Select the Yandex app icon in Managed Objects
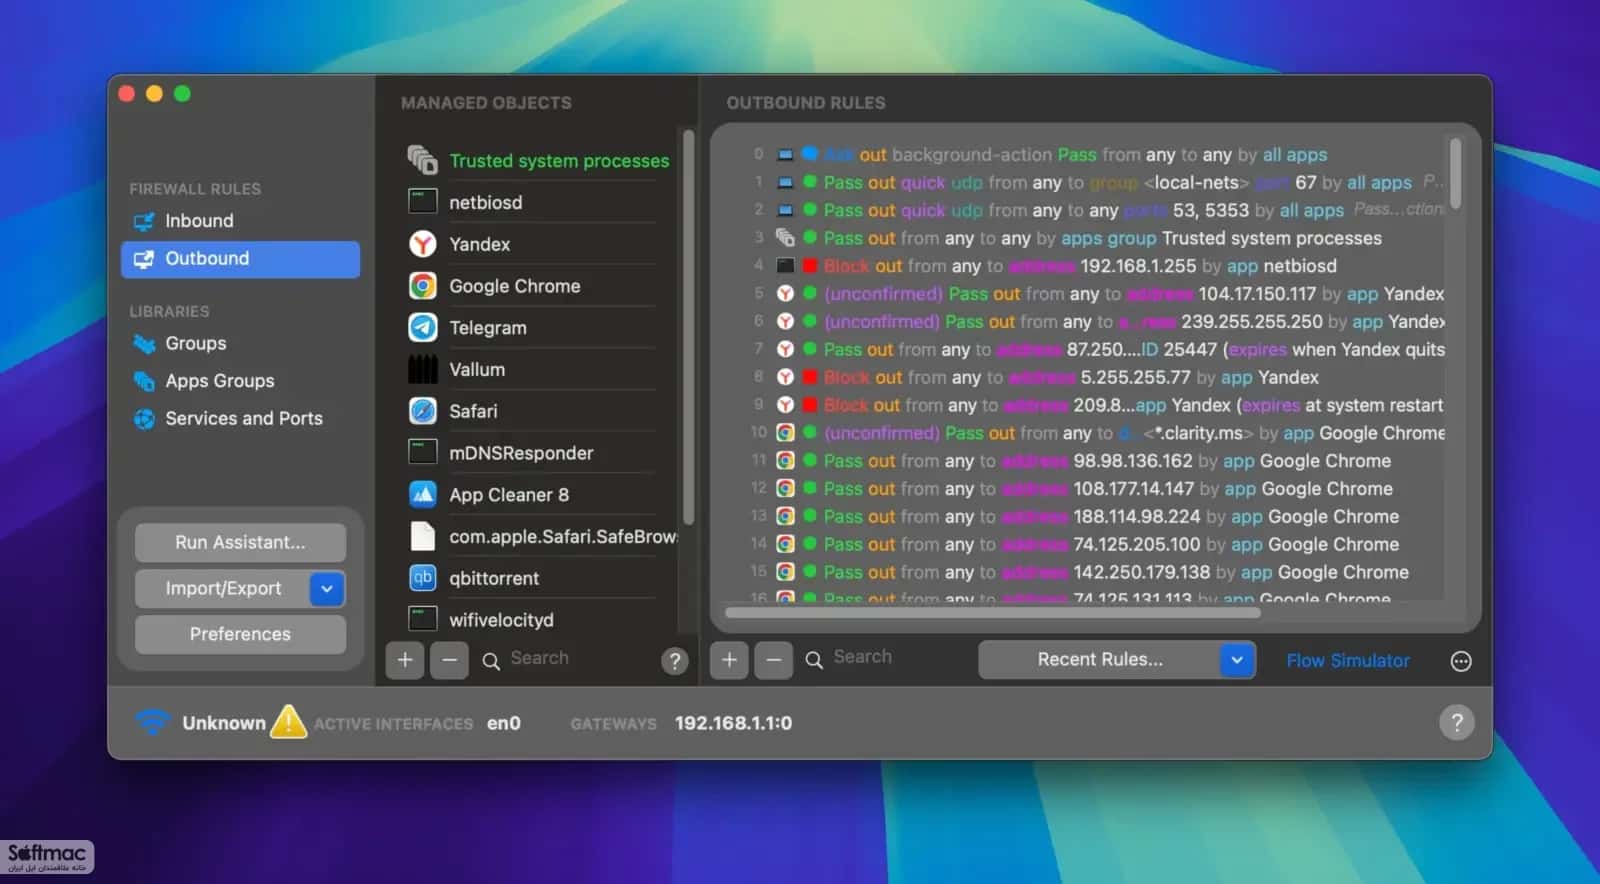Image resolution: width=1600 pixels, height=884 pixels. pos(423,244)
